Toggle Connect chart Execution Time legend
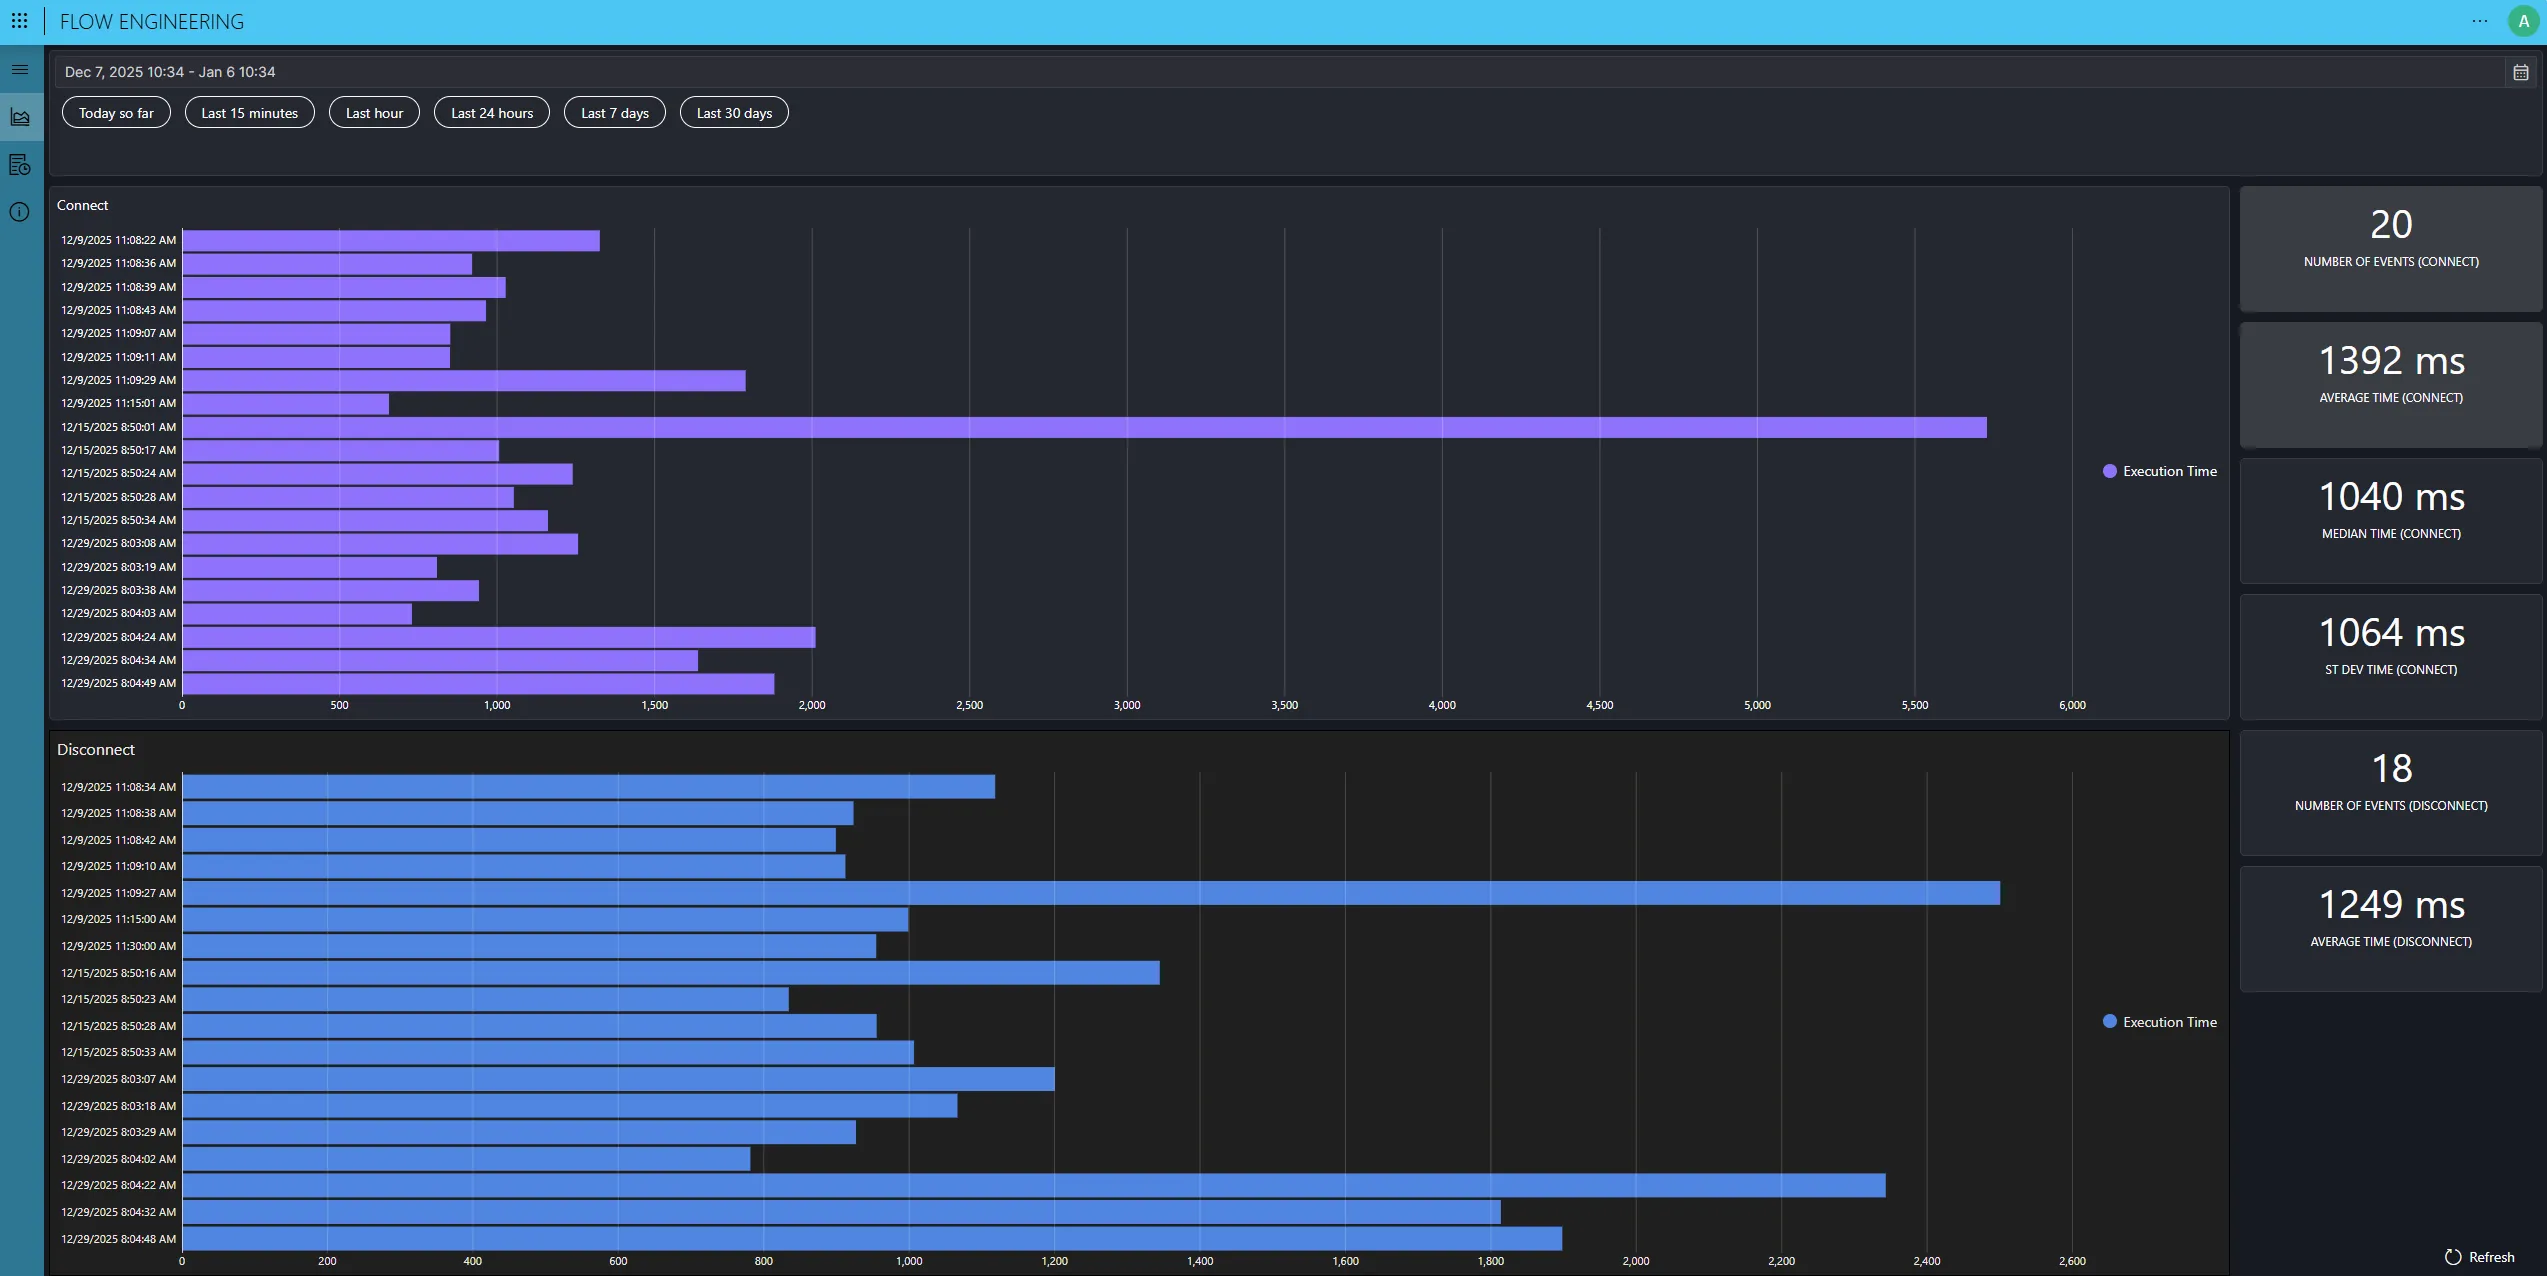The image size is (2547, 1276). click(x=2160, y=471)
